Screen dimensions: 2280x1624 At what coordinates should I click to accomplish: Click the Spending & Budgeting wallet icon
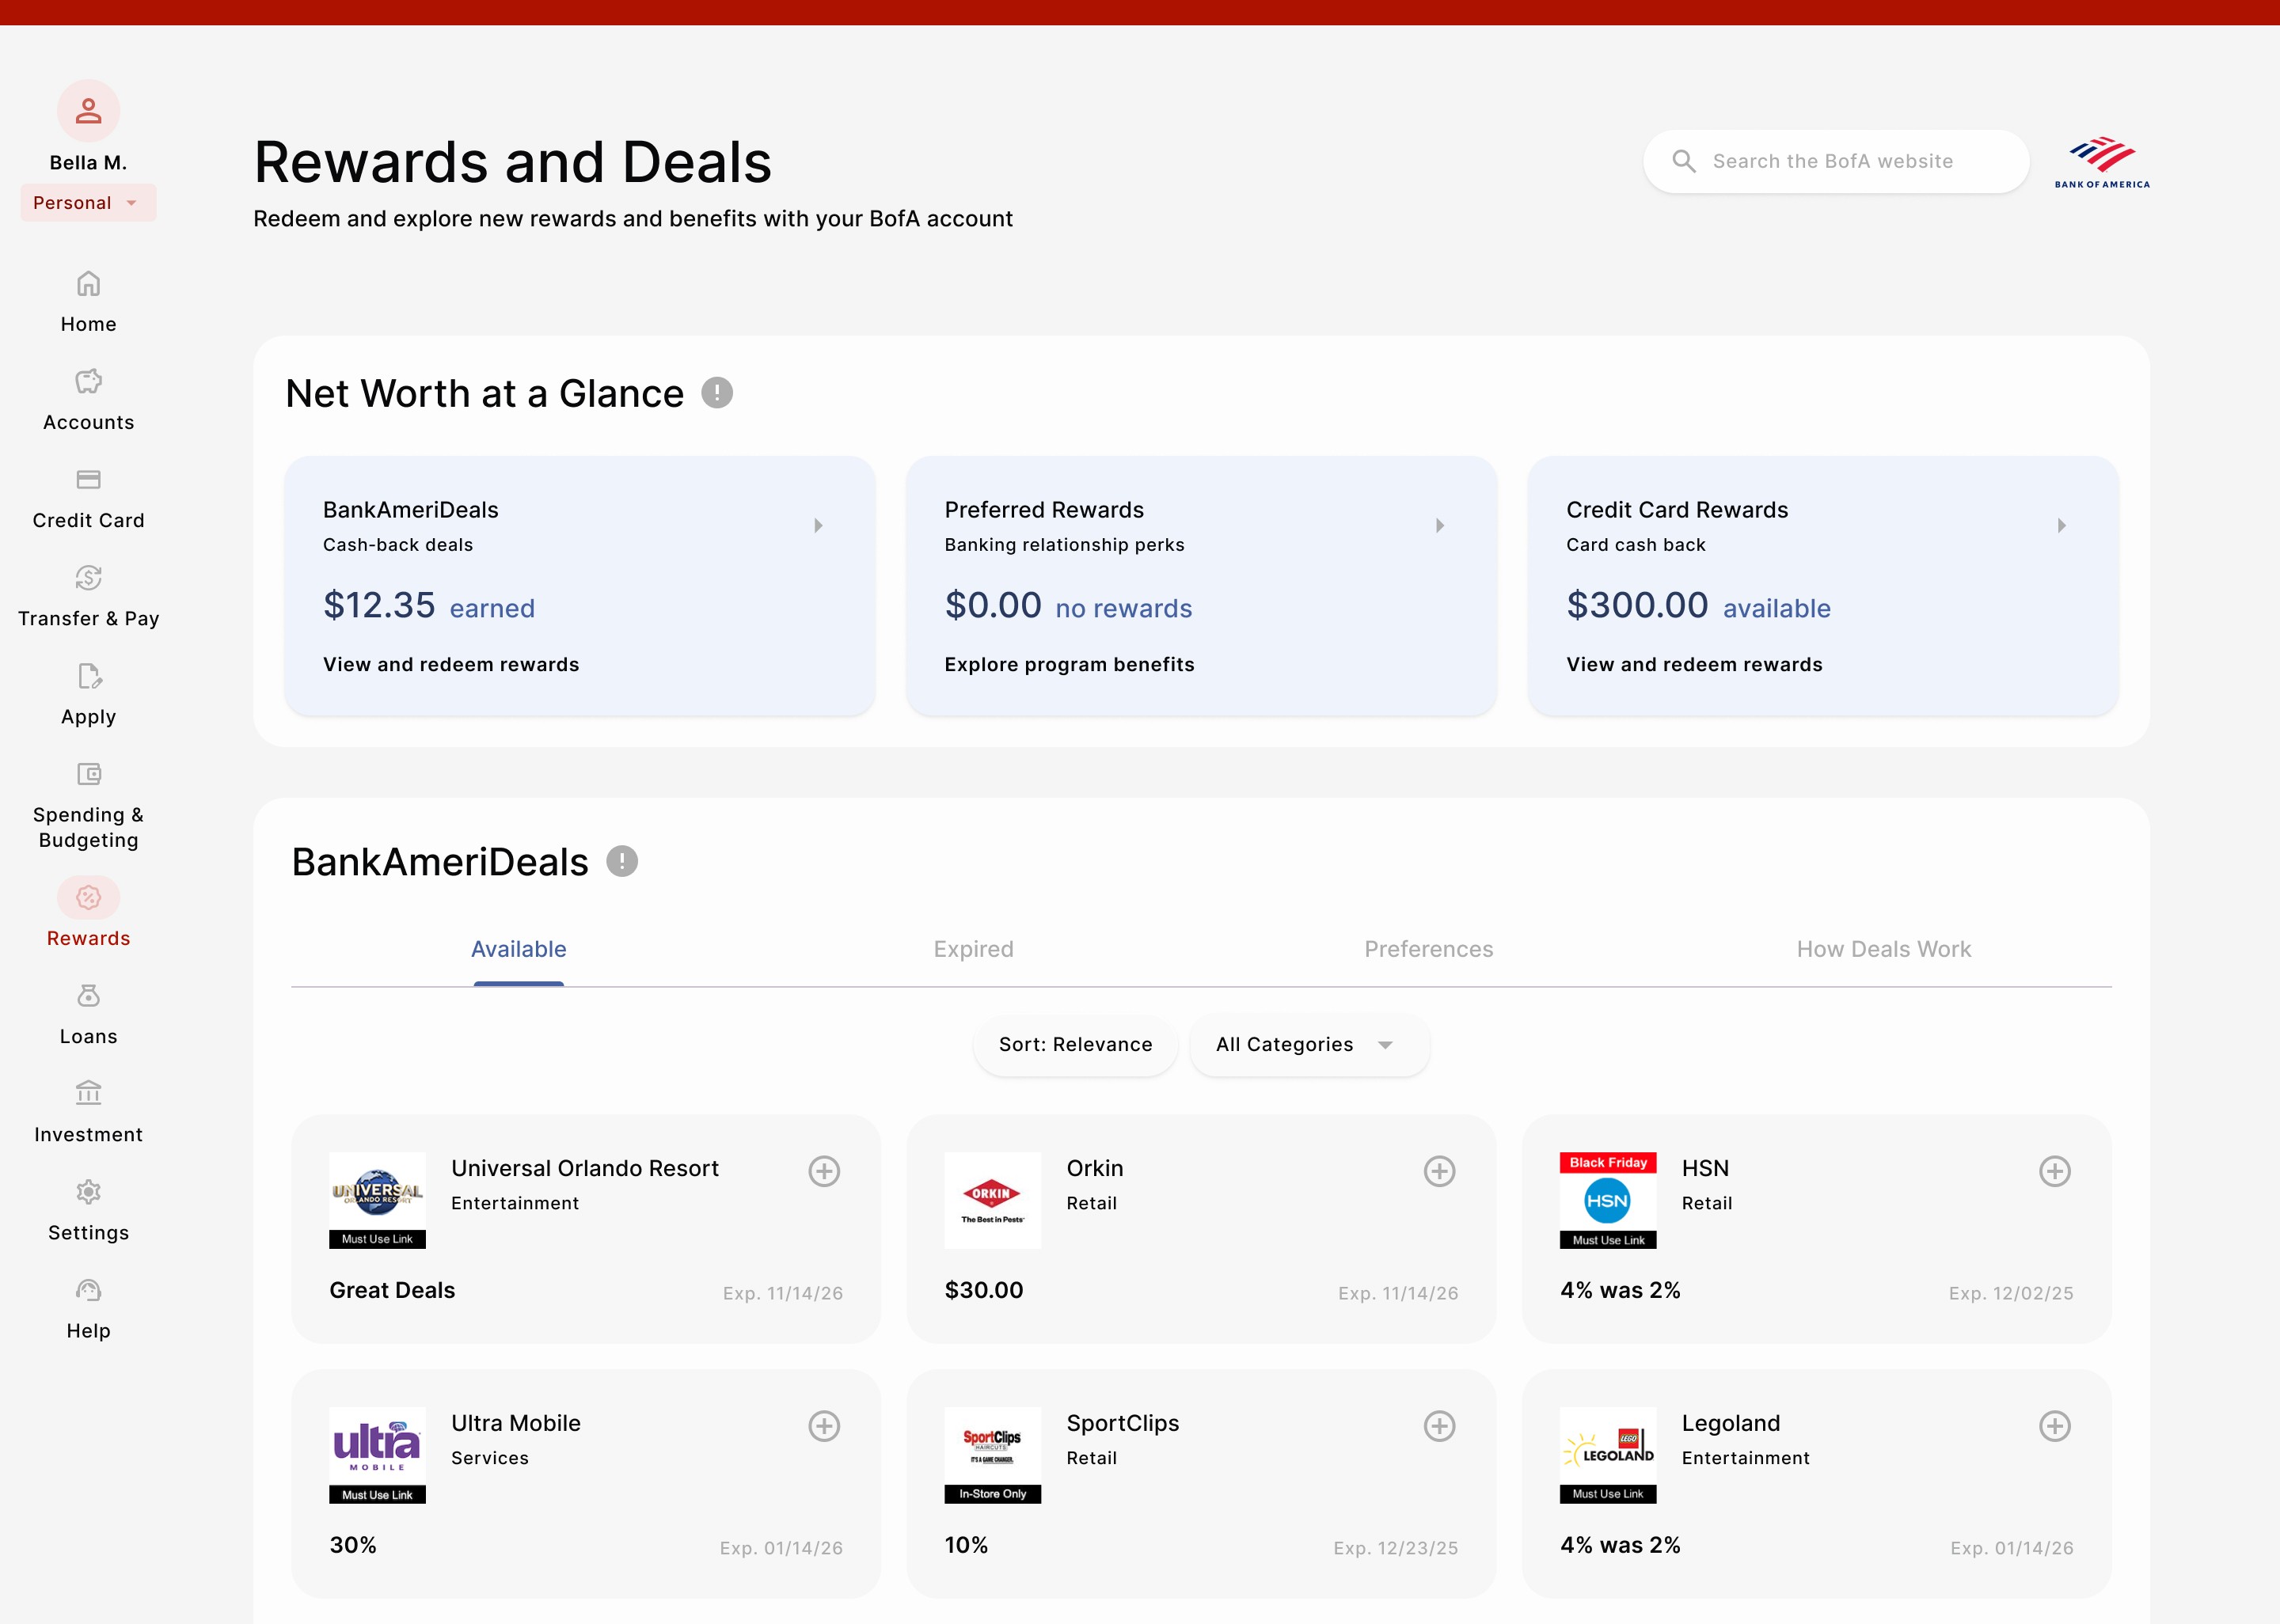point(88,774)
